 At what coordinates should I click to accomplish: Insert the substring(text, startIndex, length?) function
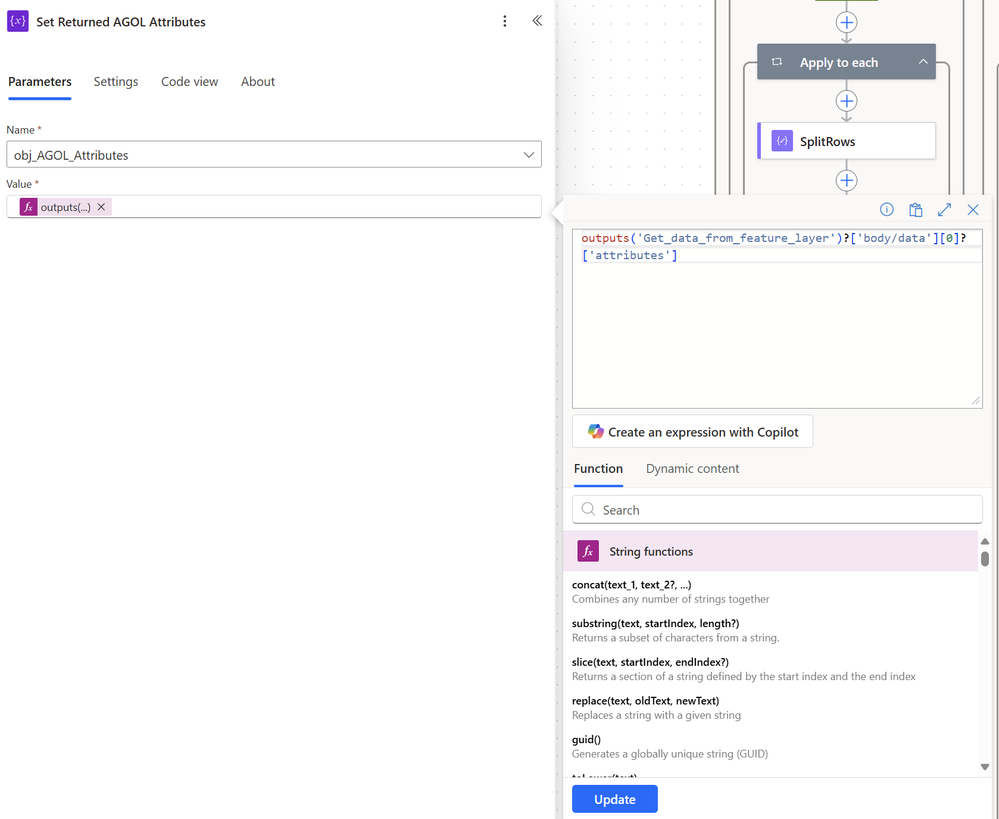656,623
